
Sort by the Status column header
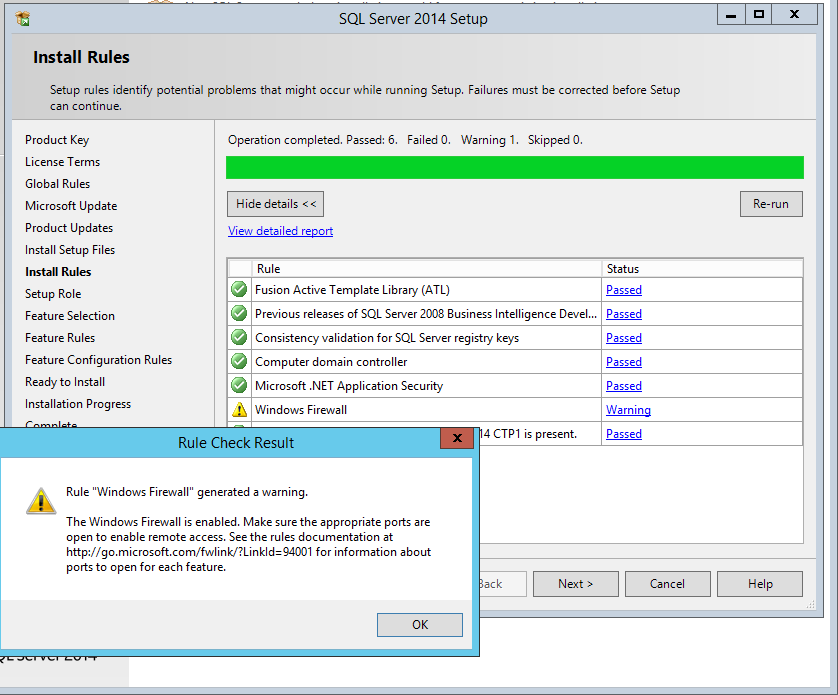[702, 268]
